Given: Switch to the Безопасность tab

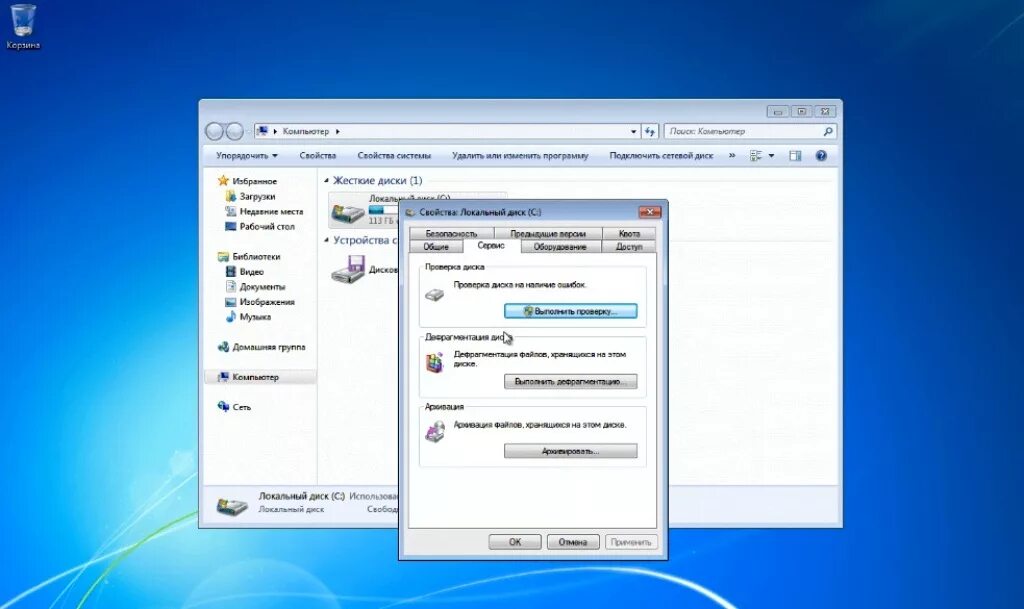Looking at the screenshot, I should (451, 233).
